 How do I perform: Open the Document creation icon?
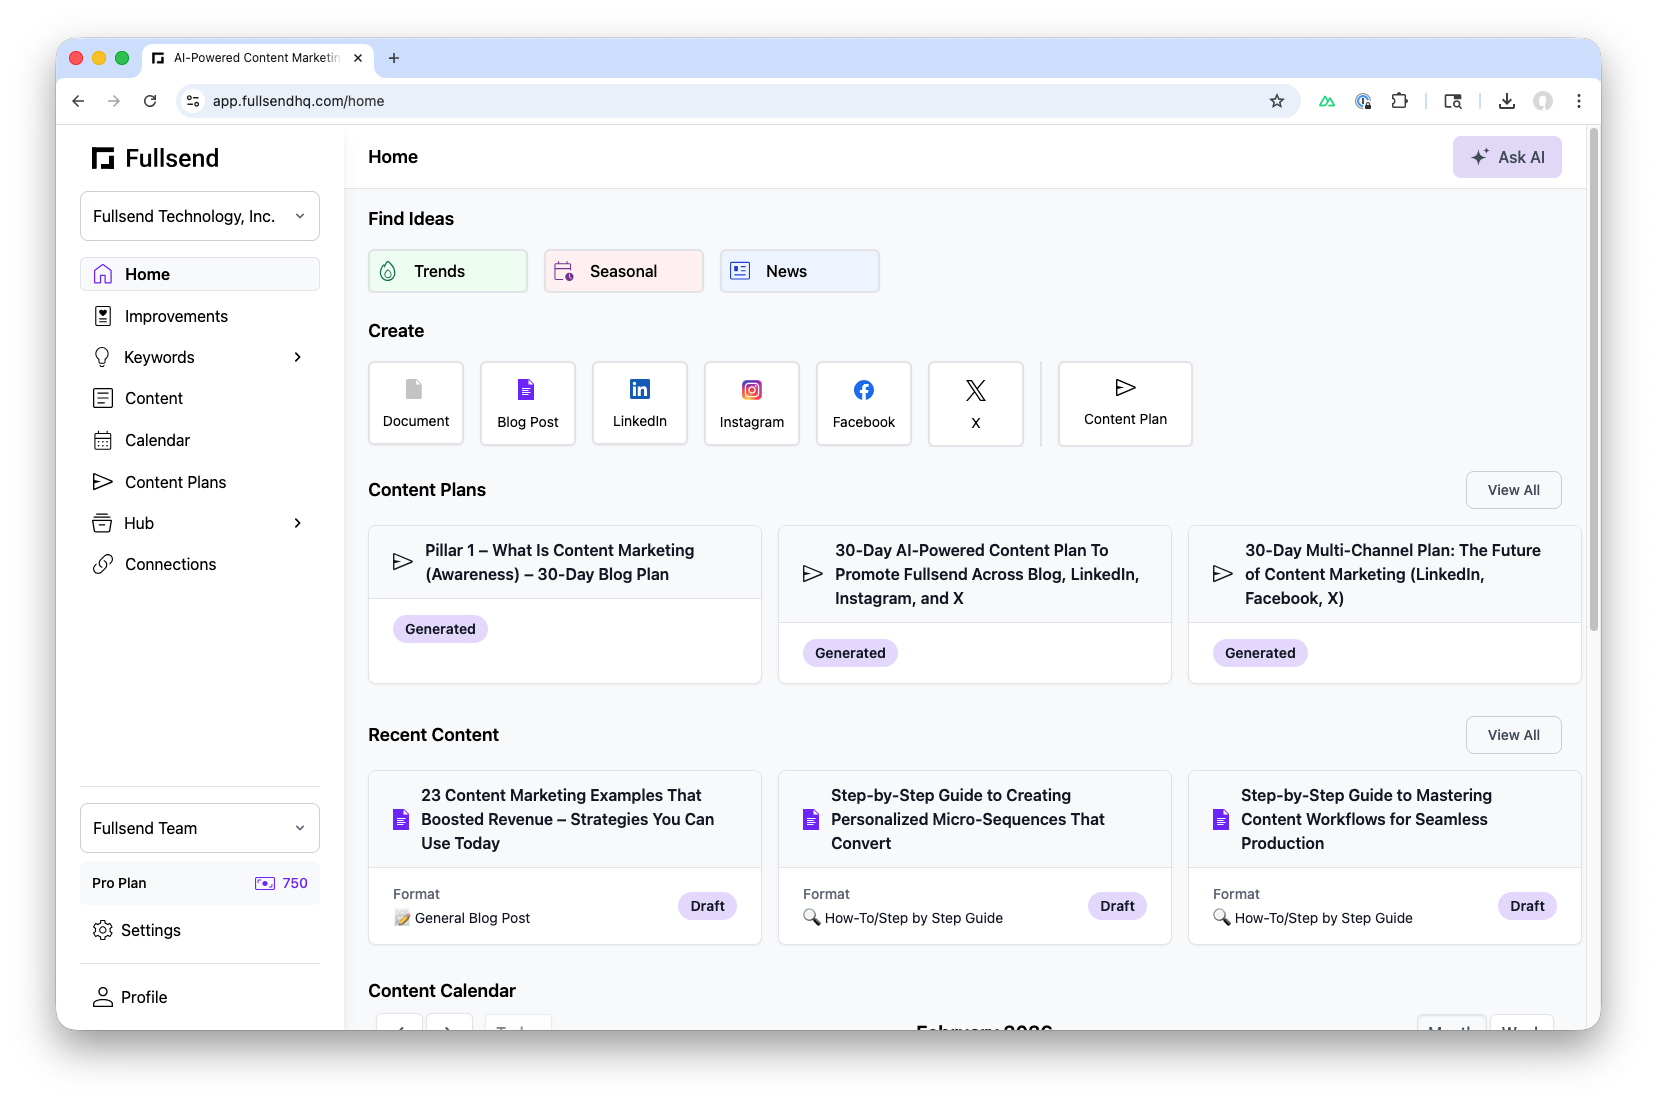click(x=415, y=403)
